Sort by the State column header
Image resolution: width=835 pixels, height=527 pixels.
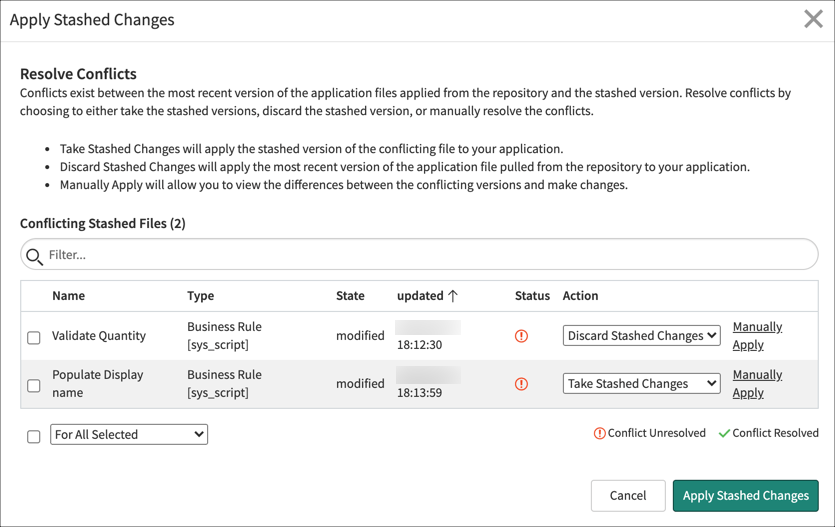coord(350,296)
